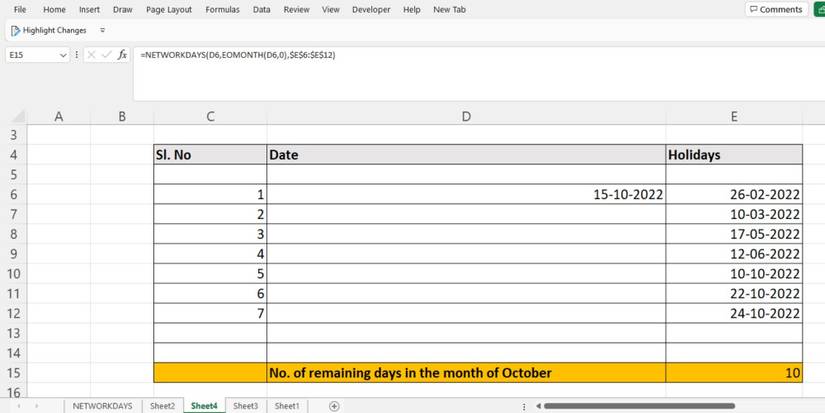Viewport: 825px width, 413px height.
Task: Open the customize toolbar dropdown arrow
Action: (x=103, y=31)
